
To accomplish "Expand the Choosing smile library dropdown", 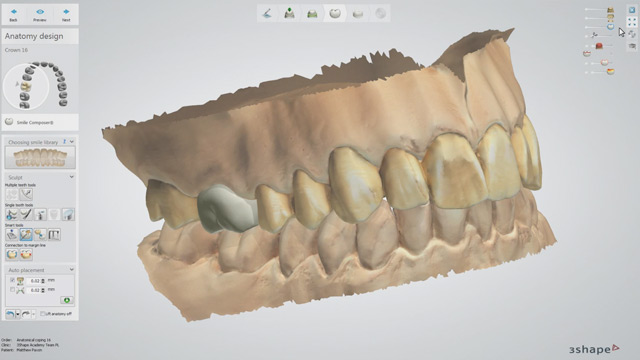I will (x=72, y=142).
